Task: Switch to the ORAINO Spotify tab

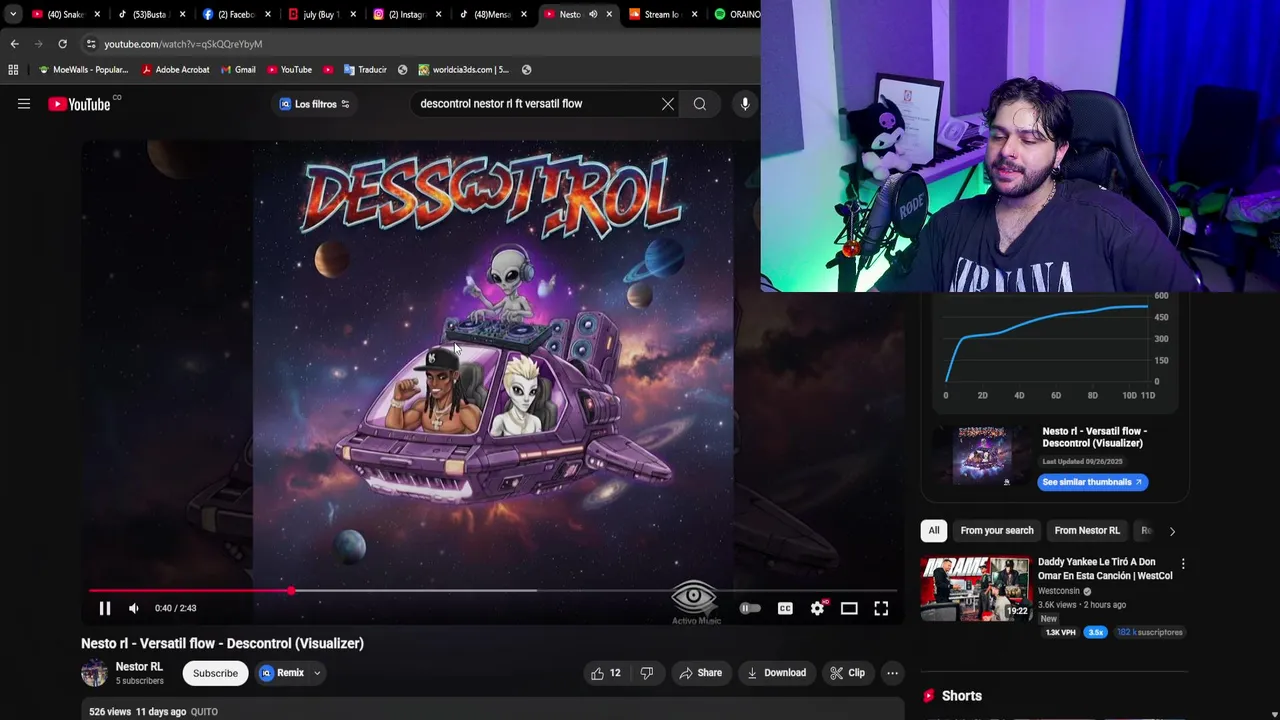Action: point(737,14)
